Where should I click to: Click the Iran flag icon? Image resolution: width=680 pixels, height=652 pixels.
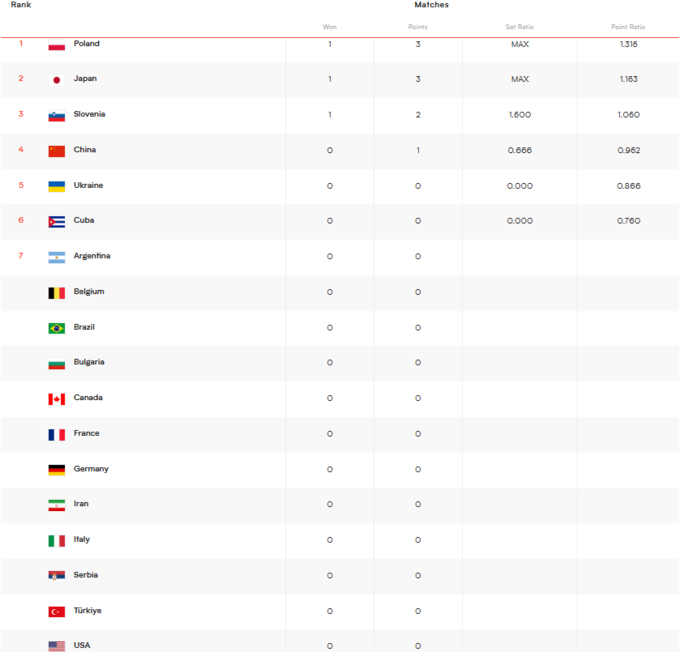pos(56,505)
